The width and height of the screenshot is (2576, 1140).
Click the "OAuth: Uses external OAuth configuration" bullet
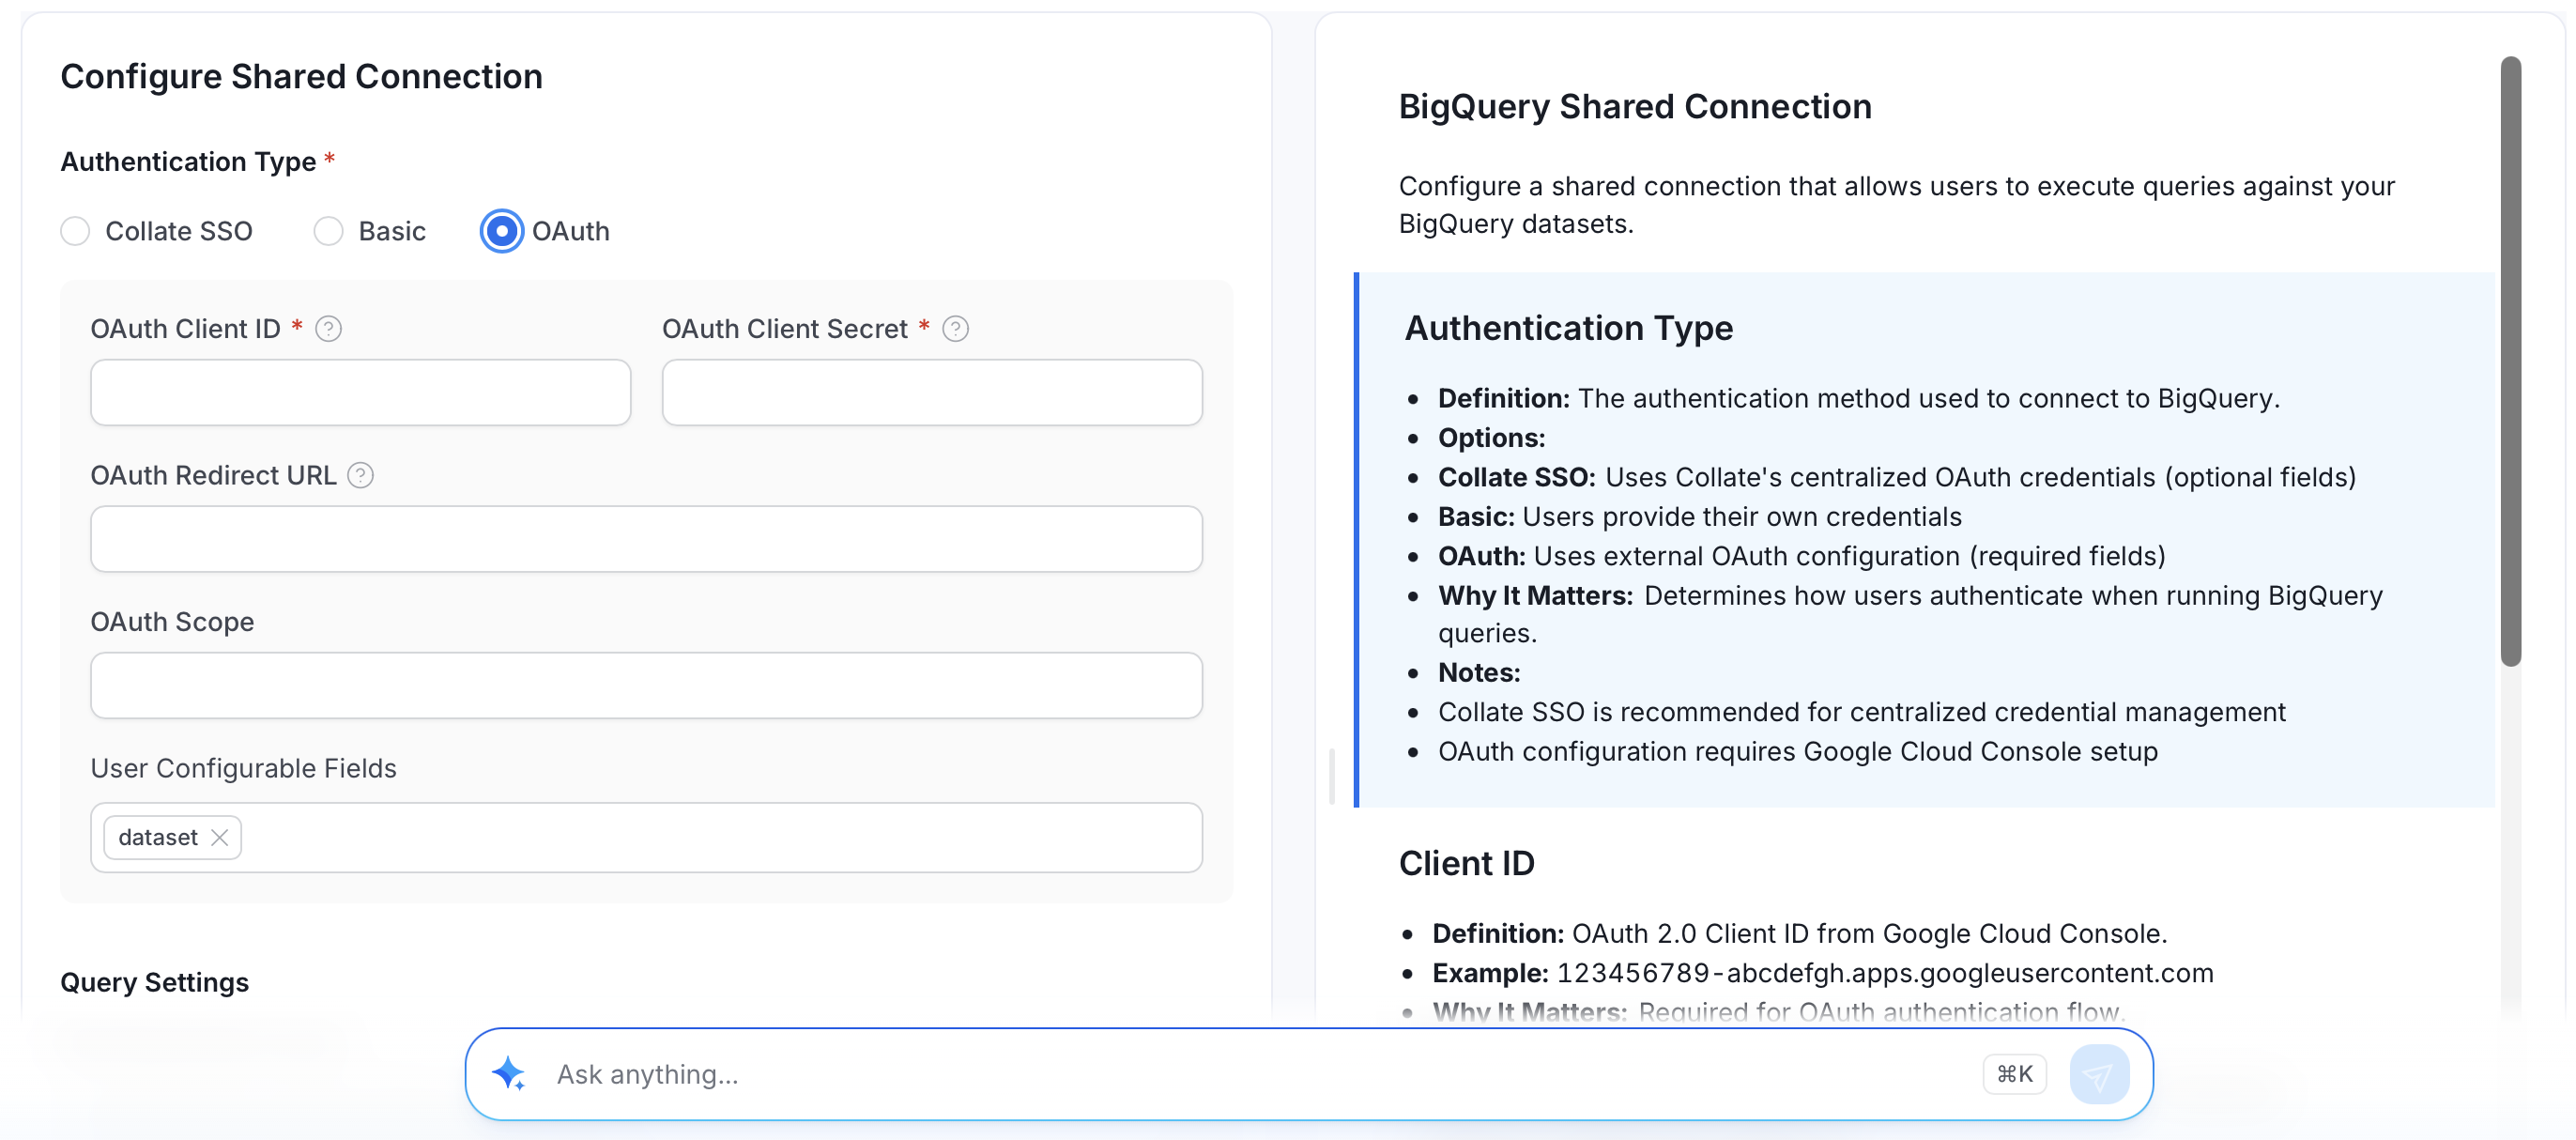1801,556
